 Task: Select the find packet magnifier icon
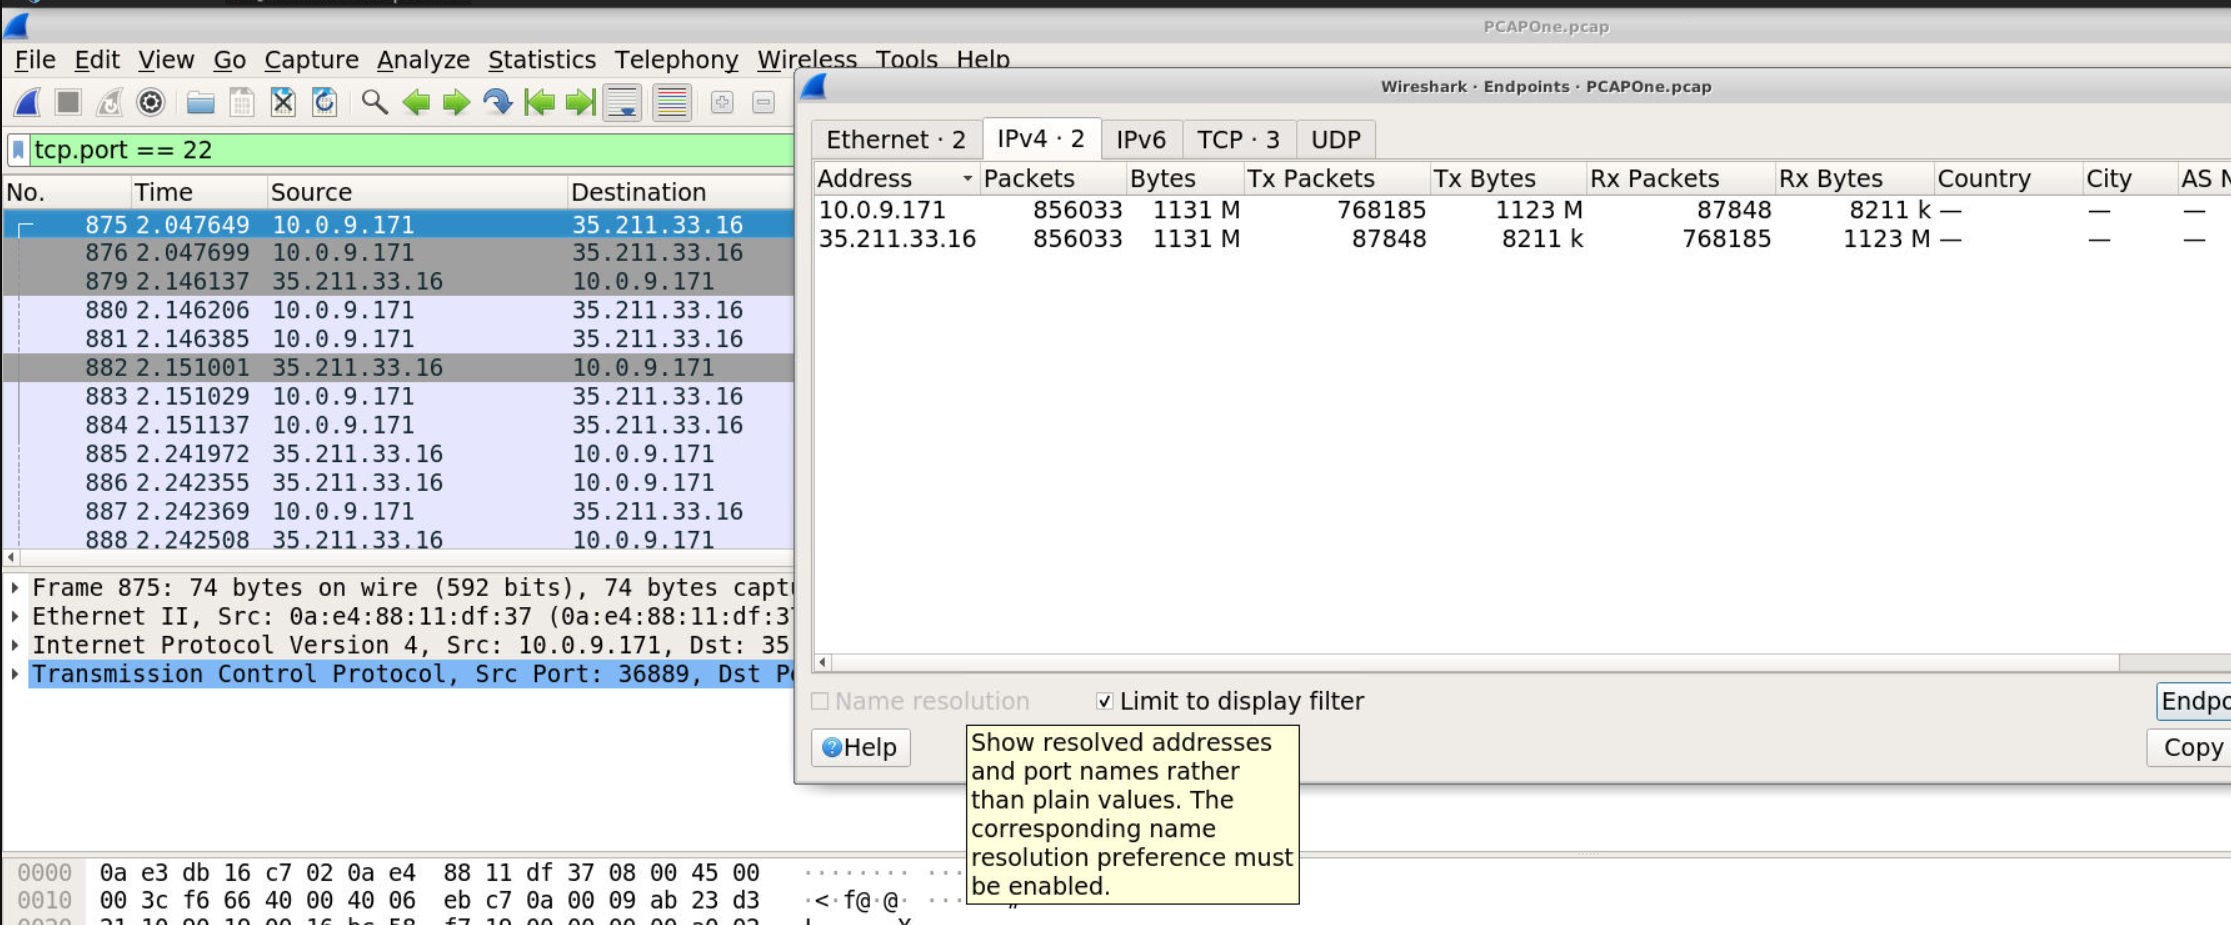click(376, 101)
